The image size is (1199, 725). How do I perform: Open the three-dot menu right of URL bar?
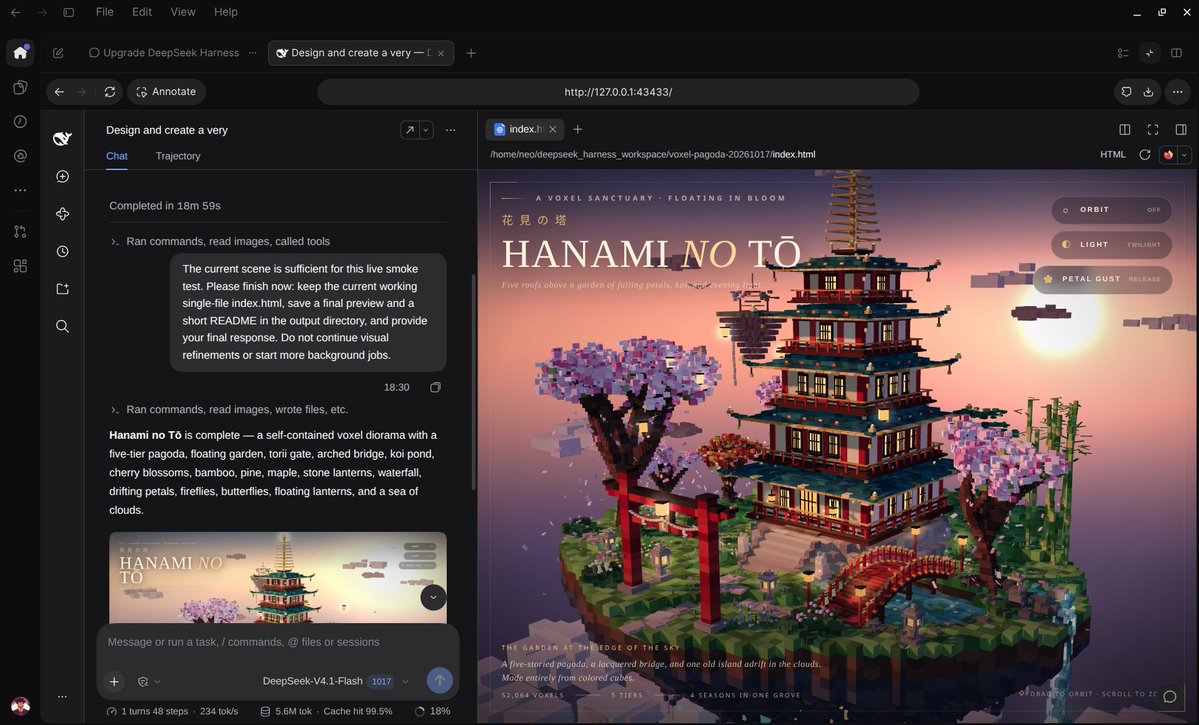[x=1178, y=92]
